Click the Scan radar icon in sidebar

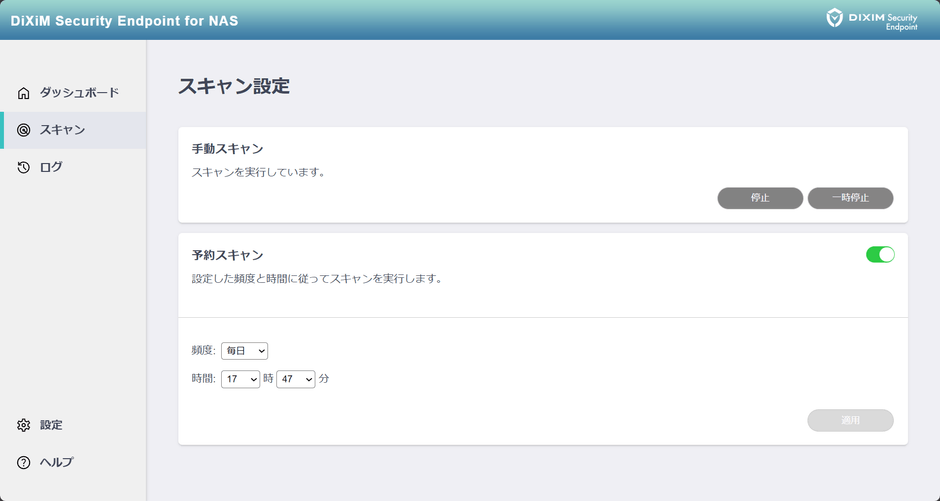point(23,130)
